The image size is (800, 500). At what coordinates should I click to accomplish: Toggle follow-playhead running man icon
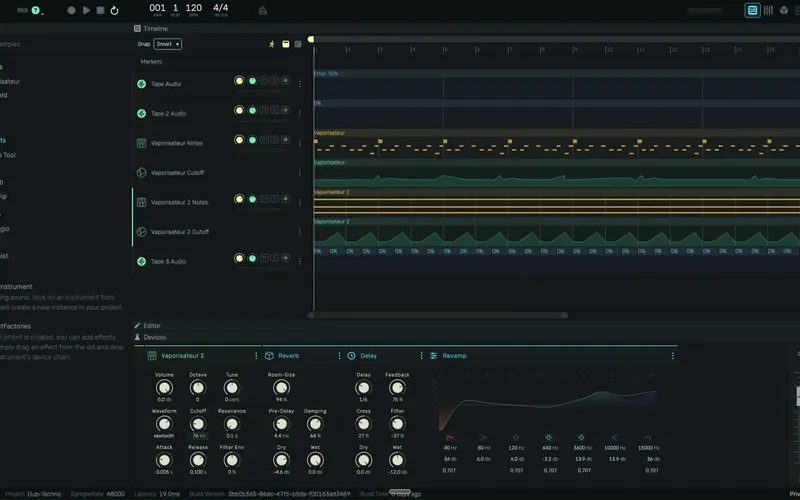pyautogui.click(x=272, y=44)
